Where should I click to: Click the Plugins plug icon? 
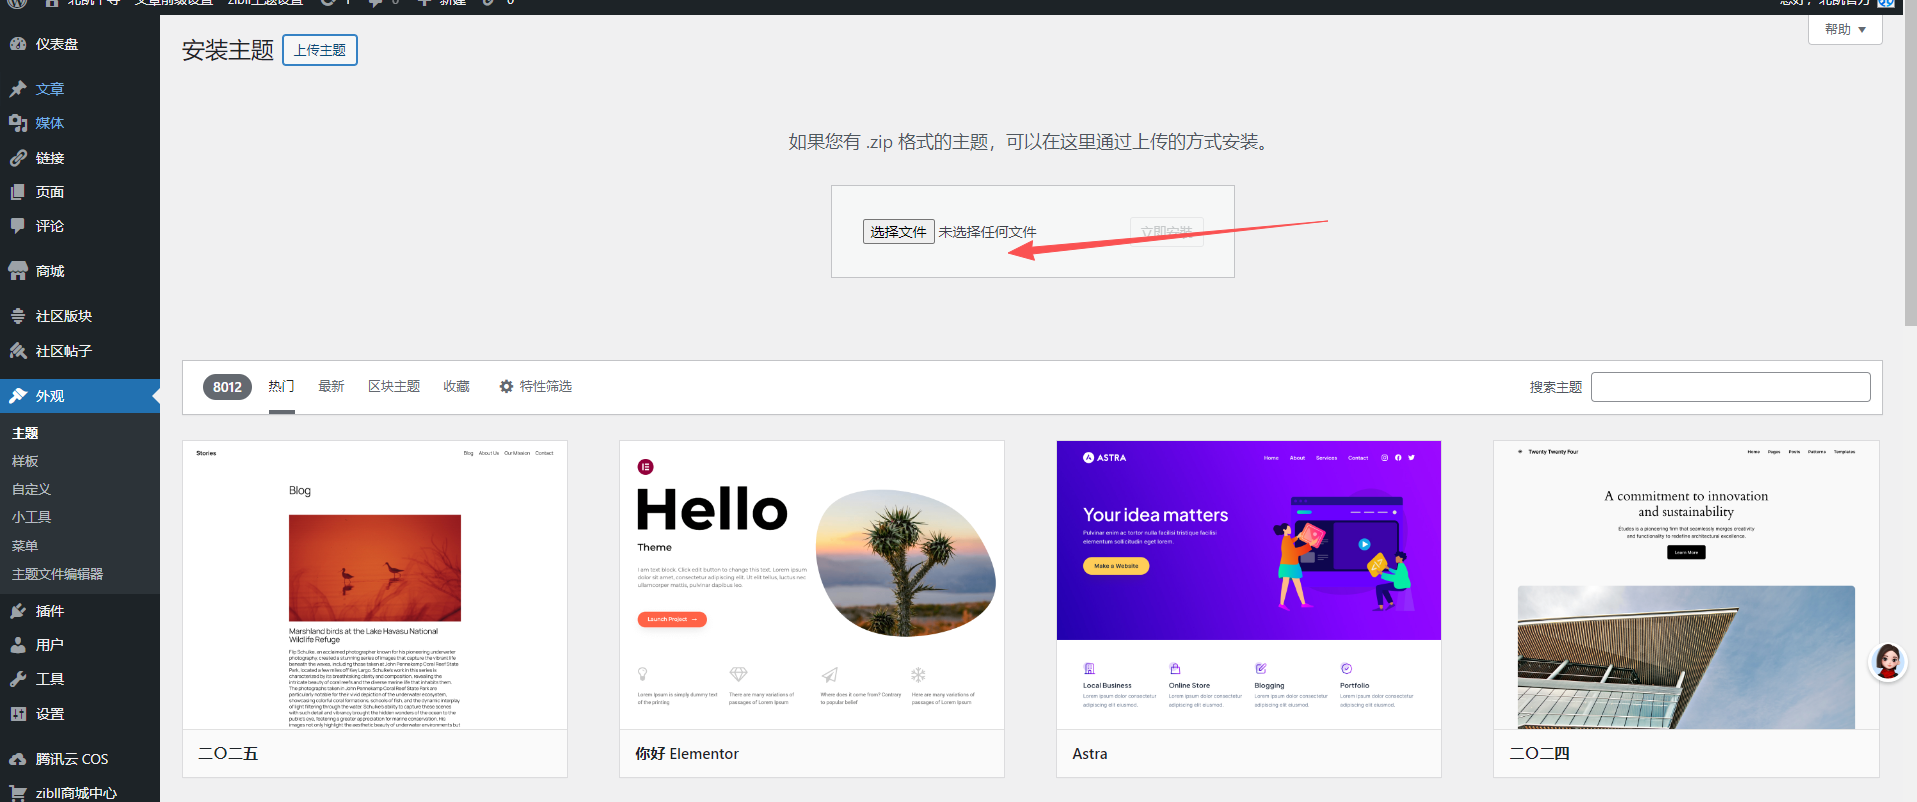(x=18, y=611)
